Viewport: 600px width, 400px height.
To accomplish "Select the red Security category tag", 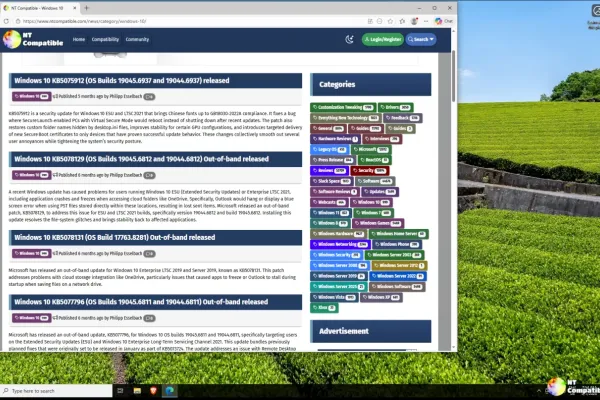I will (370, 170).
